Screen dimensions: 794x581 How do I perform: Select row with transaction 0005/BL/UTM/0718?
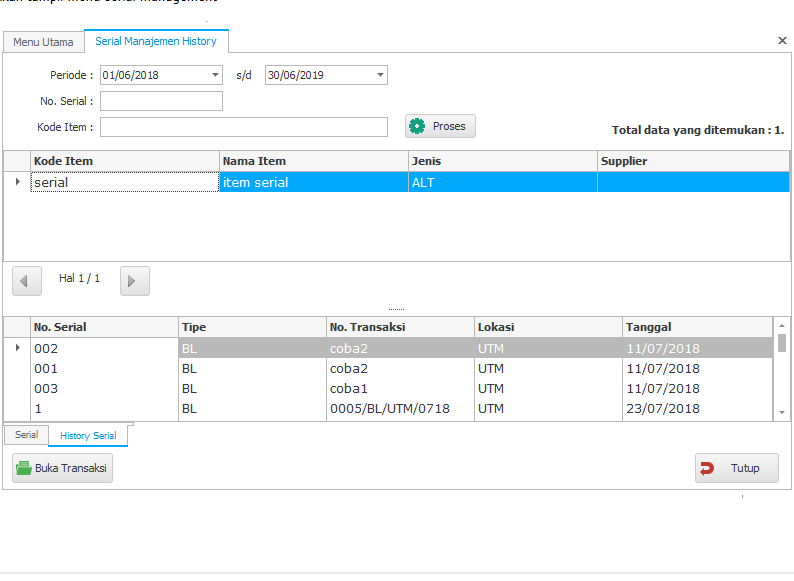point(389,408)
